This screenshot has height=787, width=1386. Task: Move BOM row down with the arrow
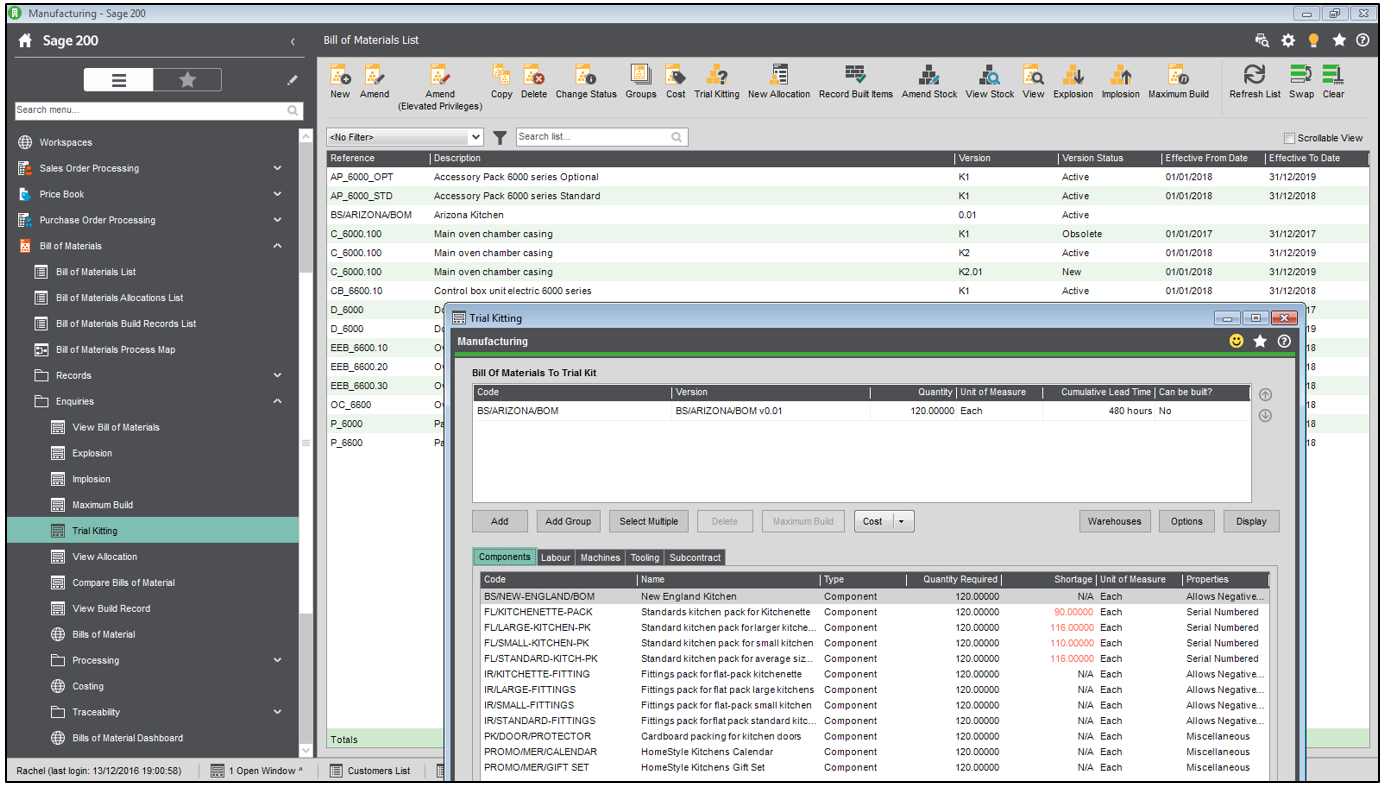point(1265,415)
